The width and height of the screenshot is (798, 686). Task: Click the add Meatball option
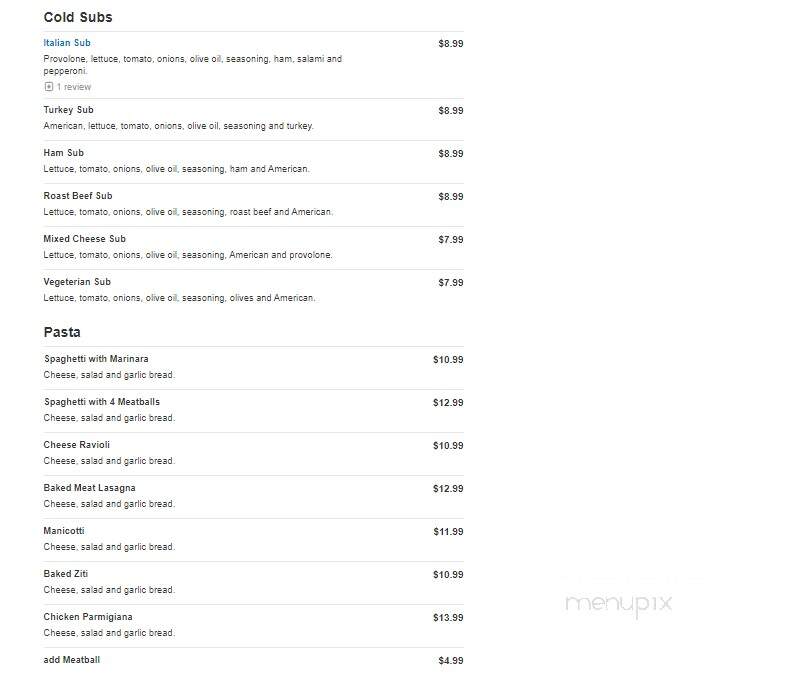[x=72, y=660]
